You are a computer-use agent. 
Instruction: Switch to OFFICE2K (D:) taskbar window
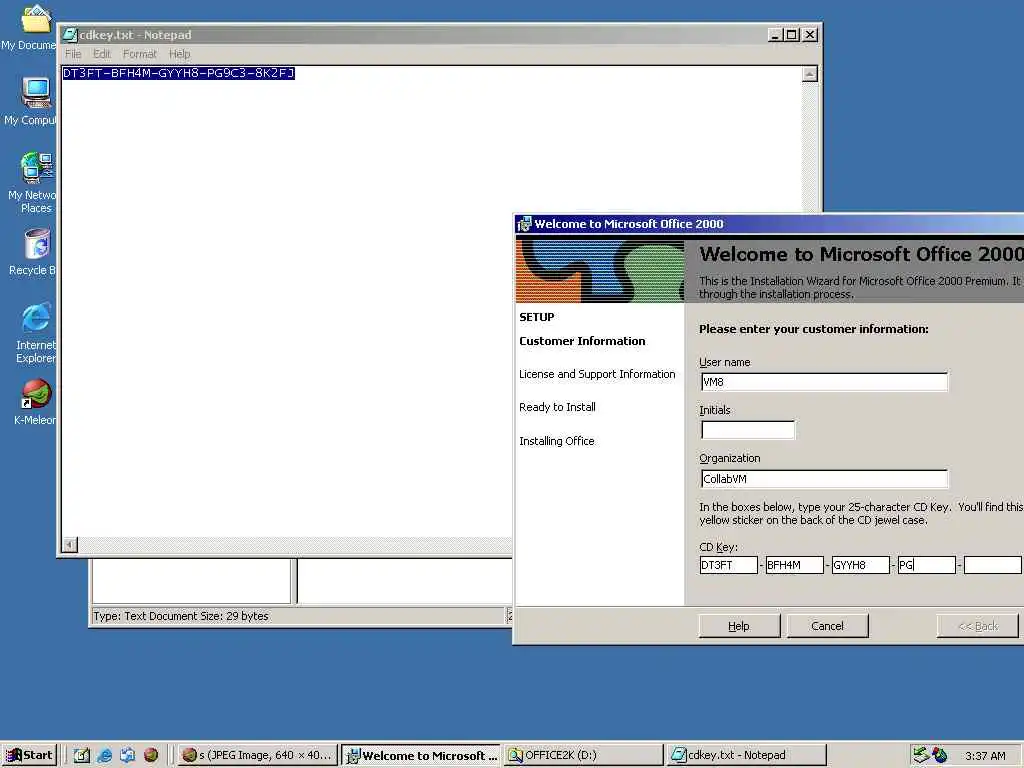click(x=584, y=755)
